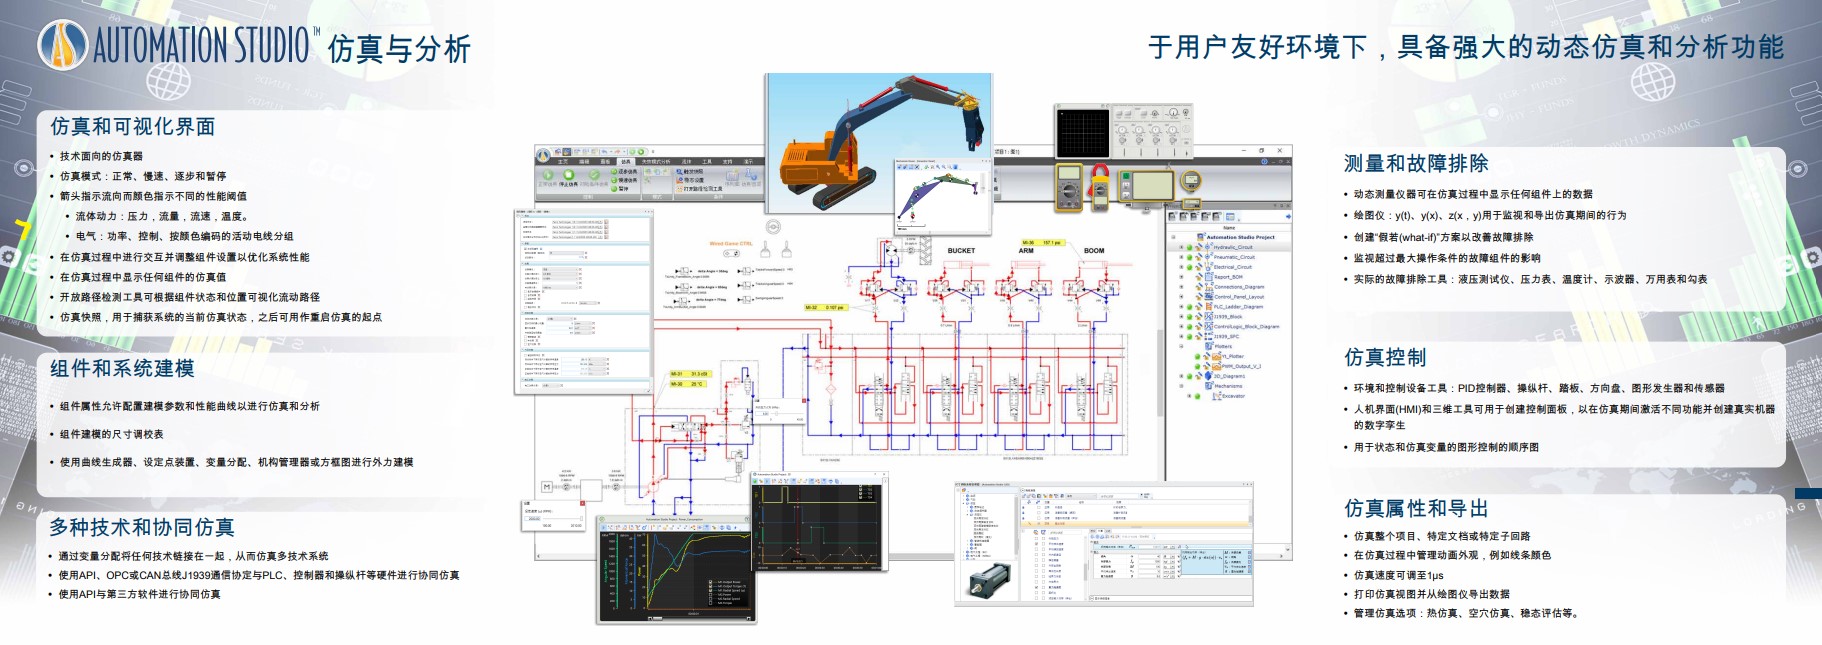Click the hydraulic tester instrument with display
Image resolution: width=1822 pixels, height=645 pixels.
1147,186
